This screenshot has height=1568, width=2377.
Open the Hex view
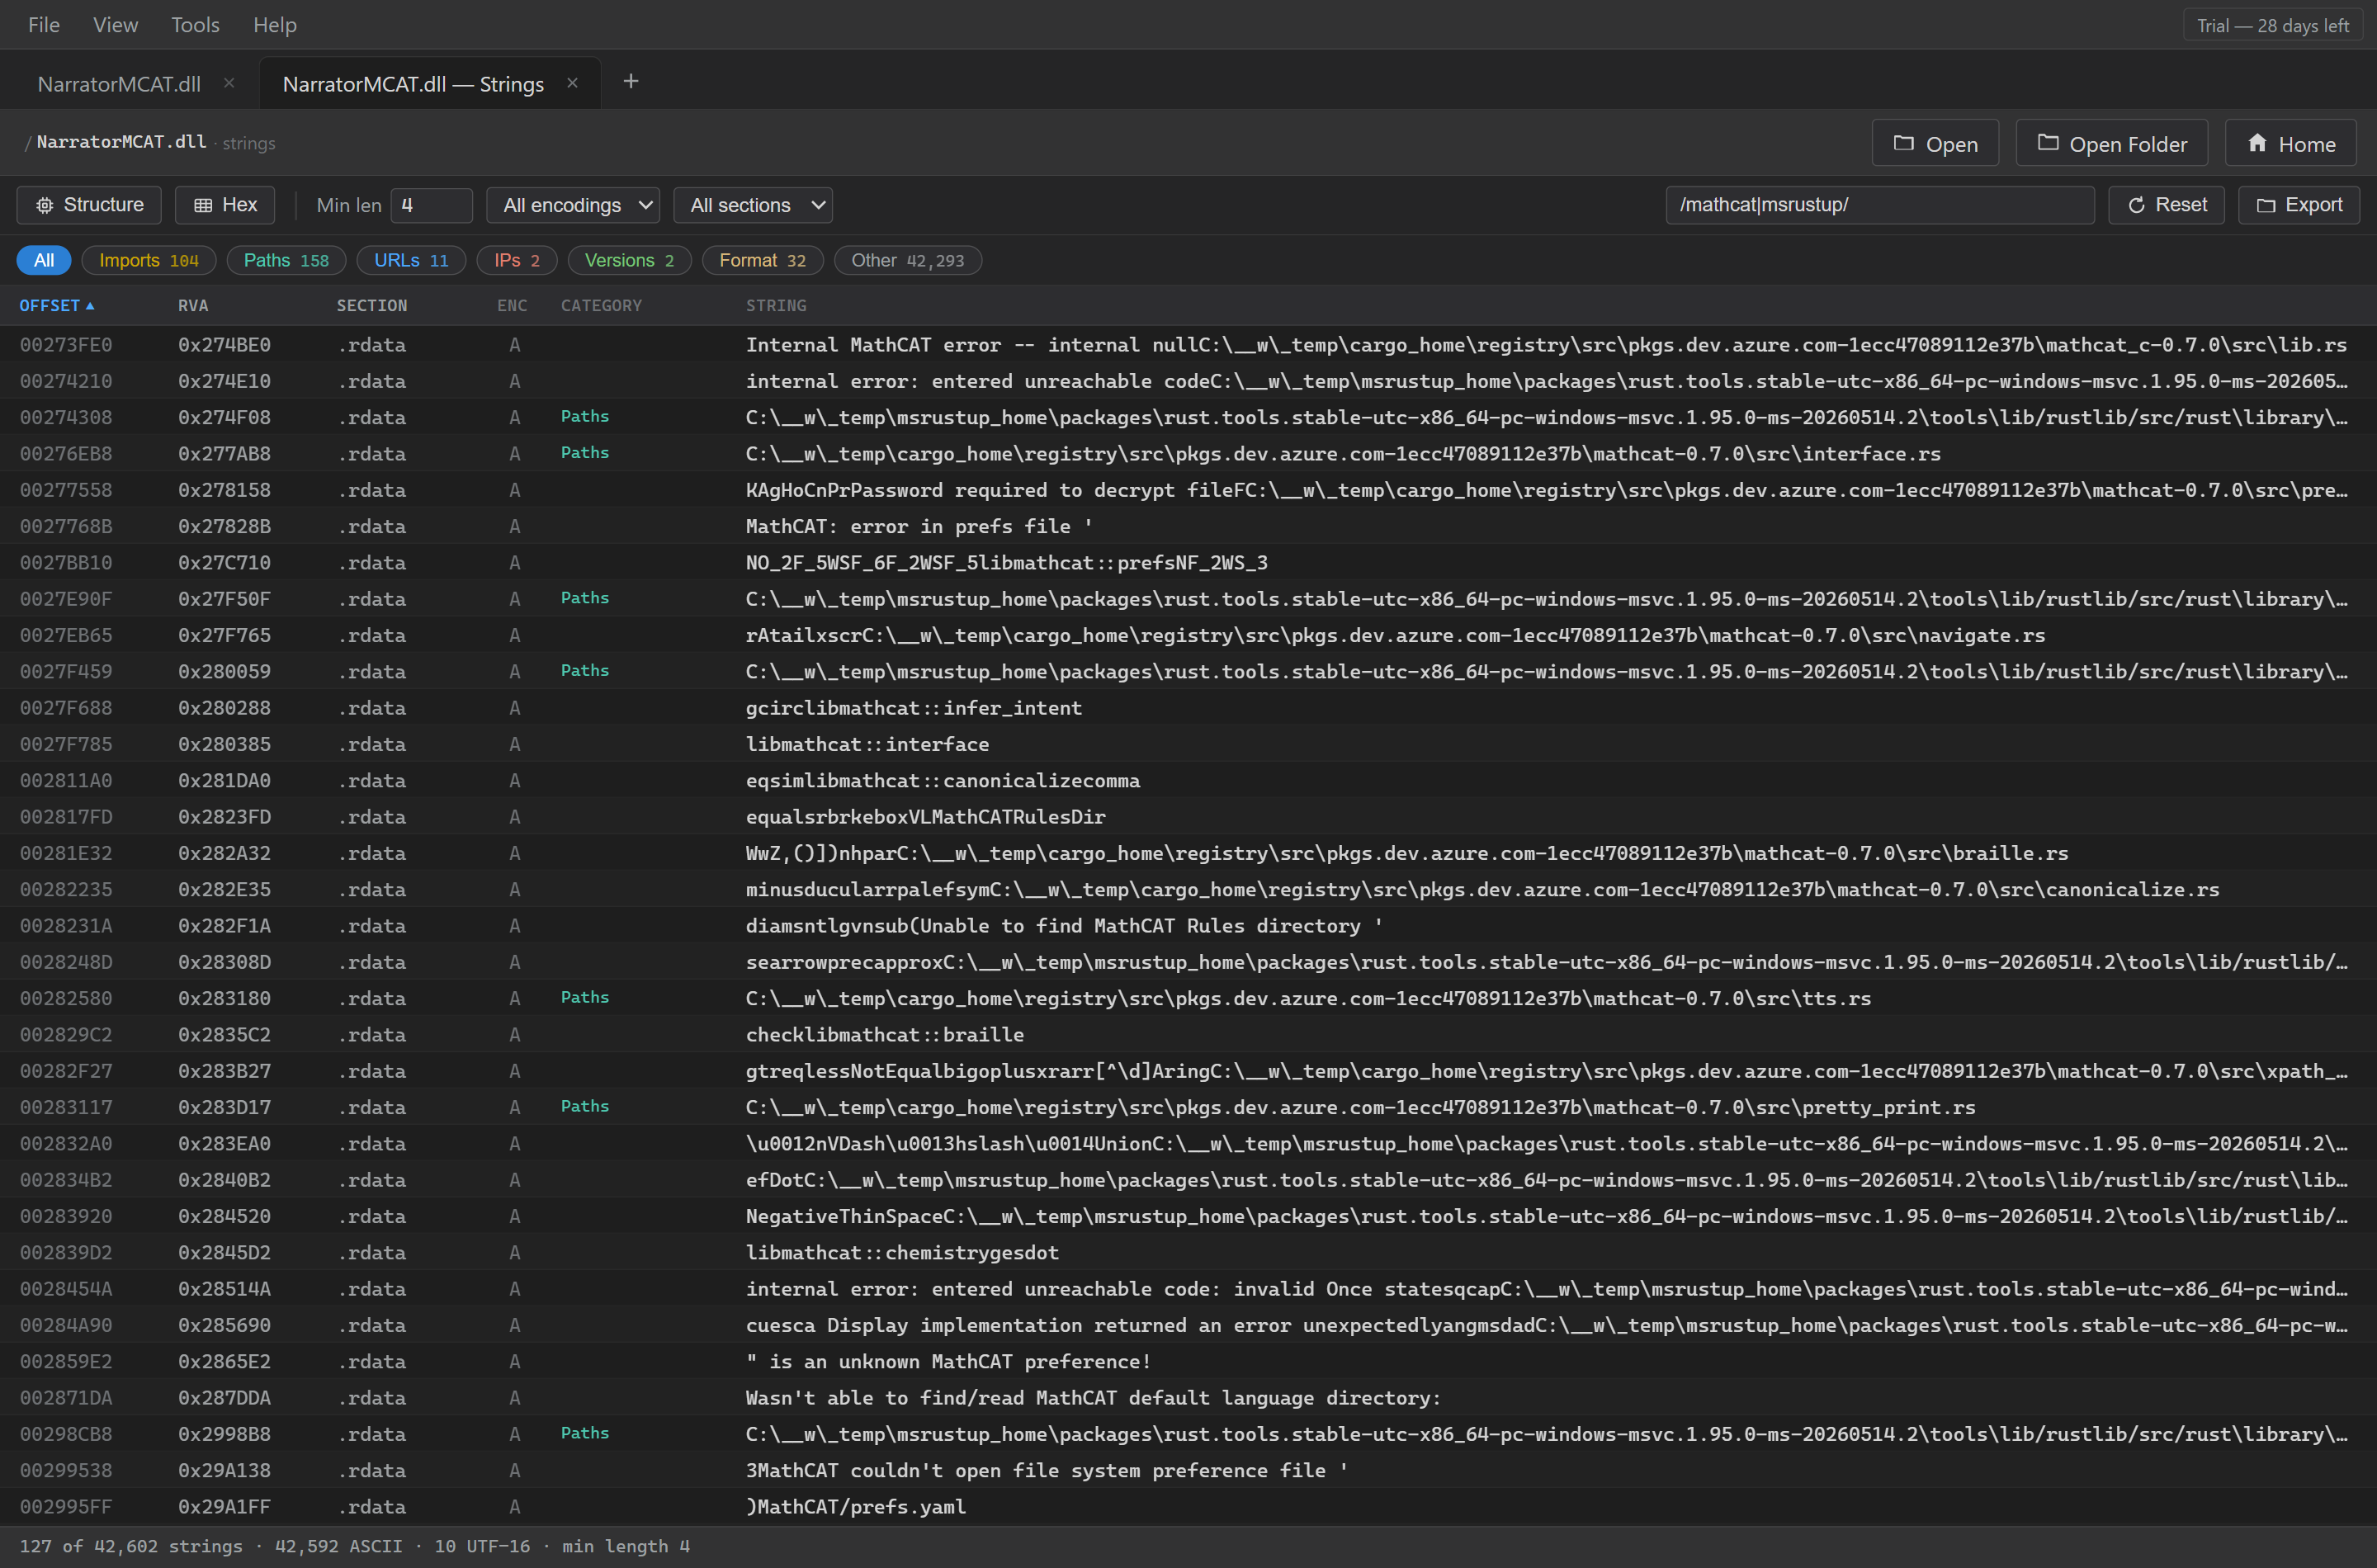pos(225,205)
